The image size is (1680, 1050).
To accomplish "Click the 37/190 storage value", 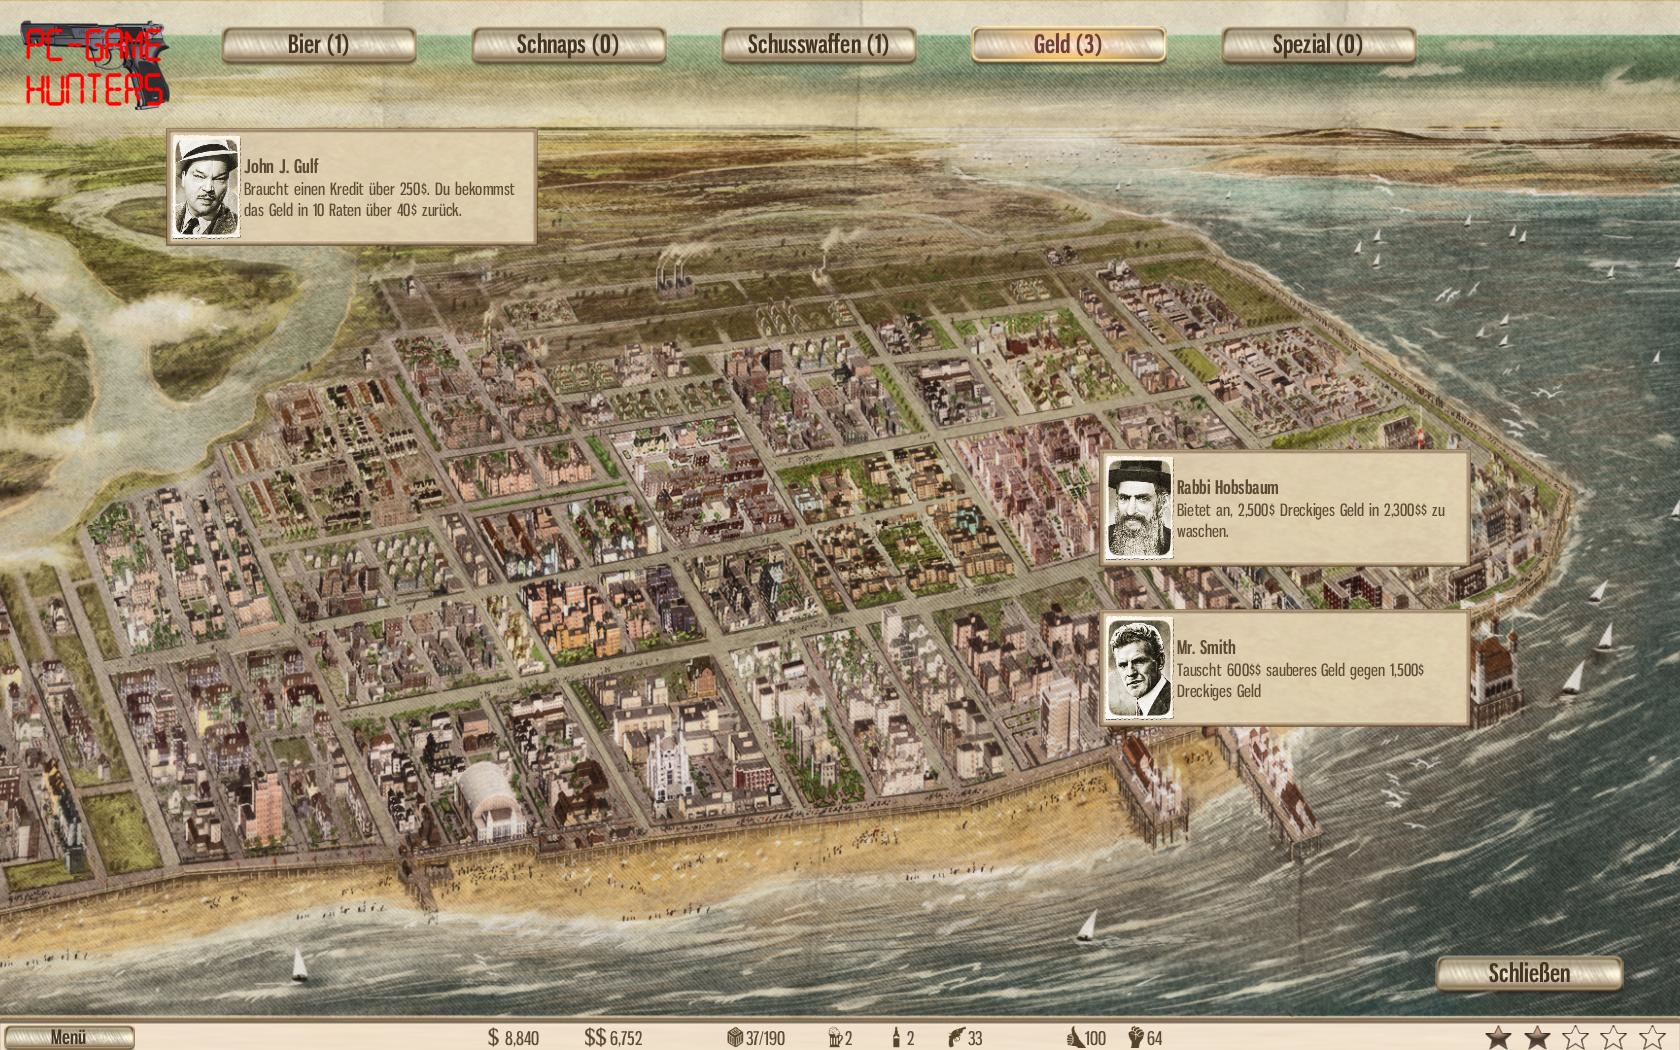I will point(765,1038).
